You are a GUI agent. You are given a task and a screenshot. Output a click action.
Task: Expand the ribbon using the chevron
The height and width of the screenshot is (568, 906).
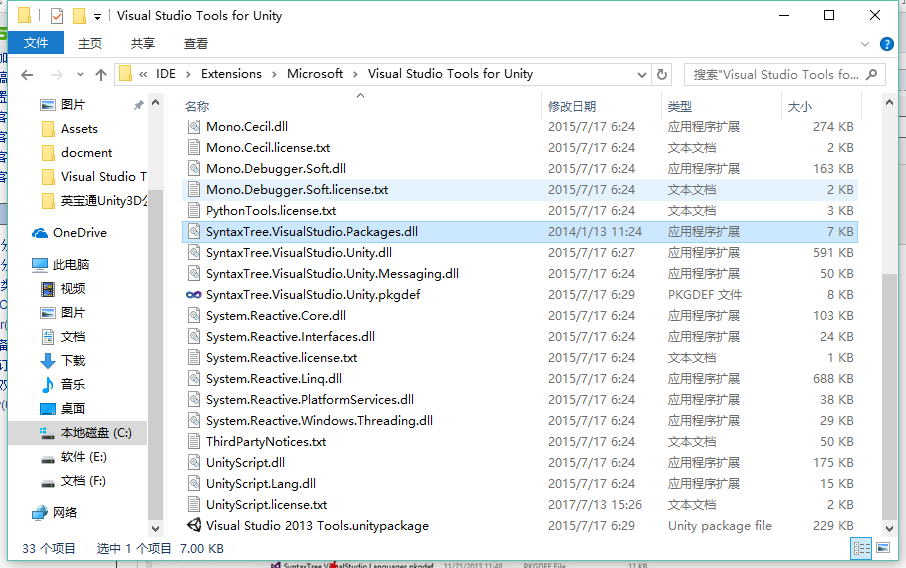point(865,44)
